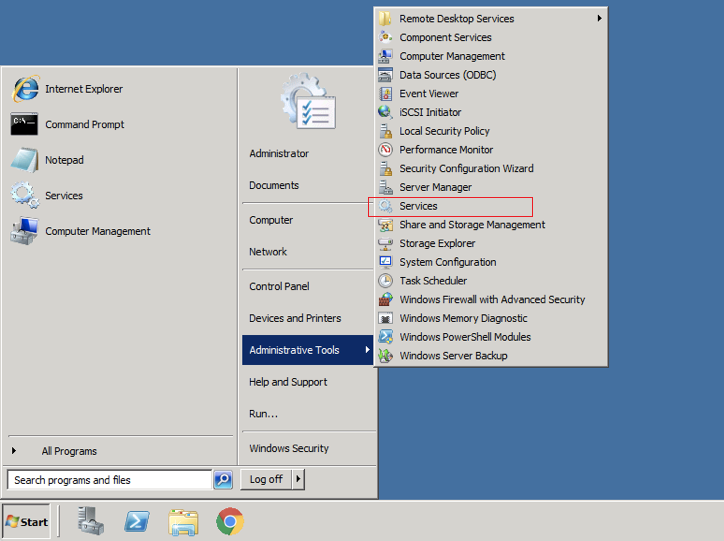Open the Log off options arrow
Screen dimensions: 724x541
pyautogui.click(x=298, y=479)
